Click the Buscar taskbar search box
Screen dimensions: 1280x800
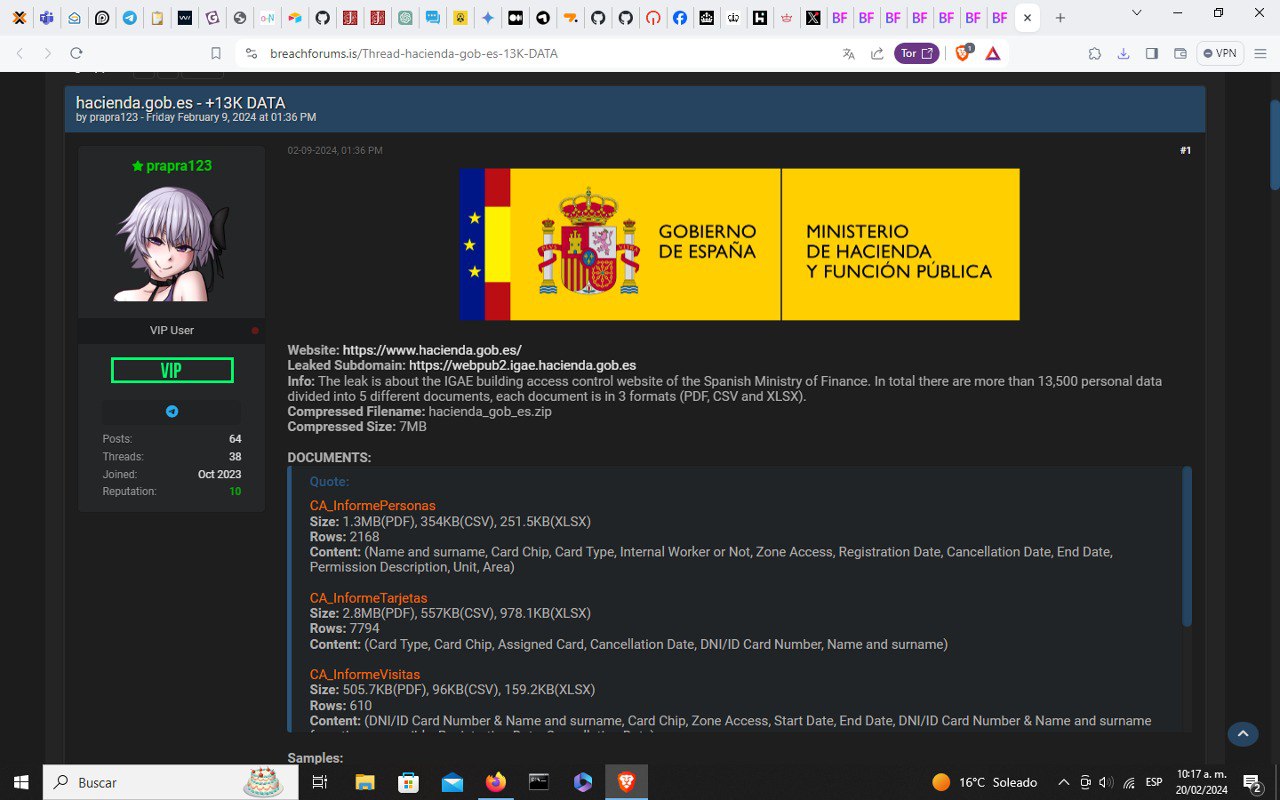(170, 782)
